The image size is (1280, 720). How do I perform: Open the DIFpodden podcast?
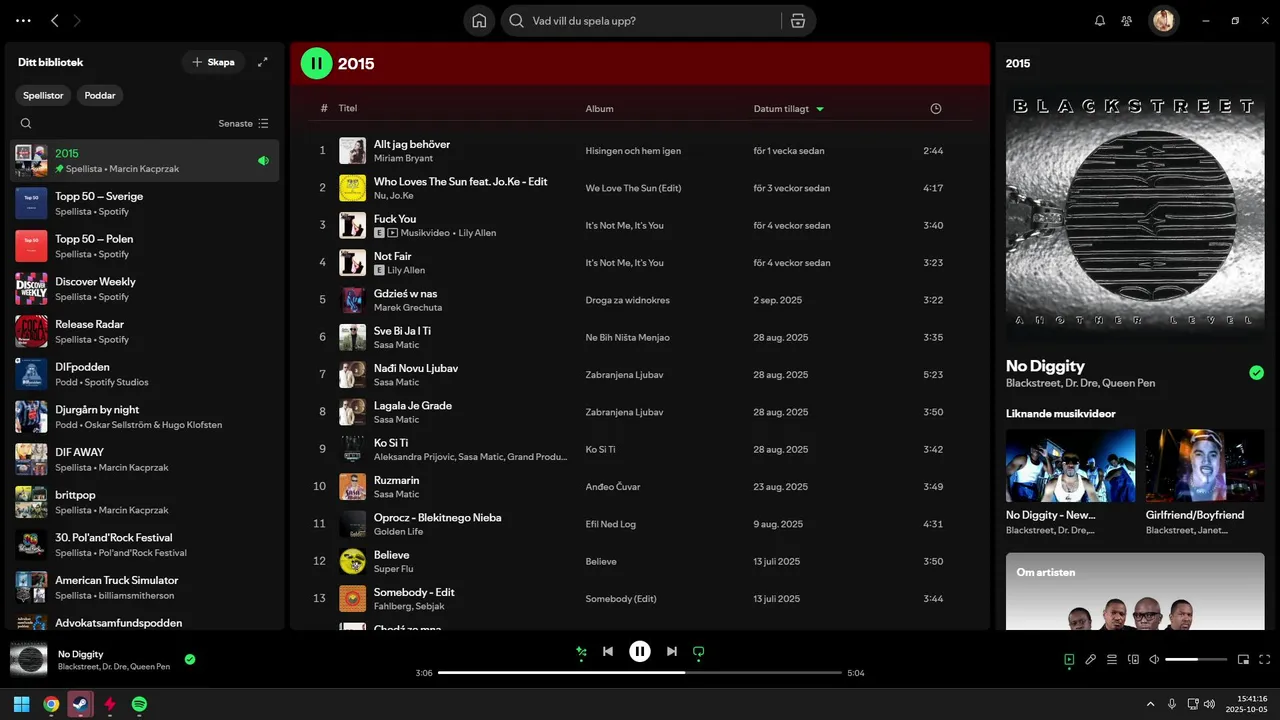(145, 374)
